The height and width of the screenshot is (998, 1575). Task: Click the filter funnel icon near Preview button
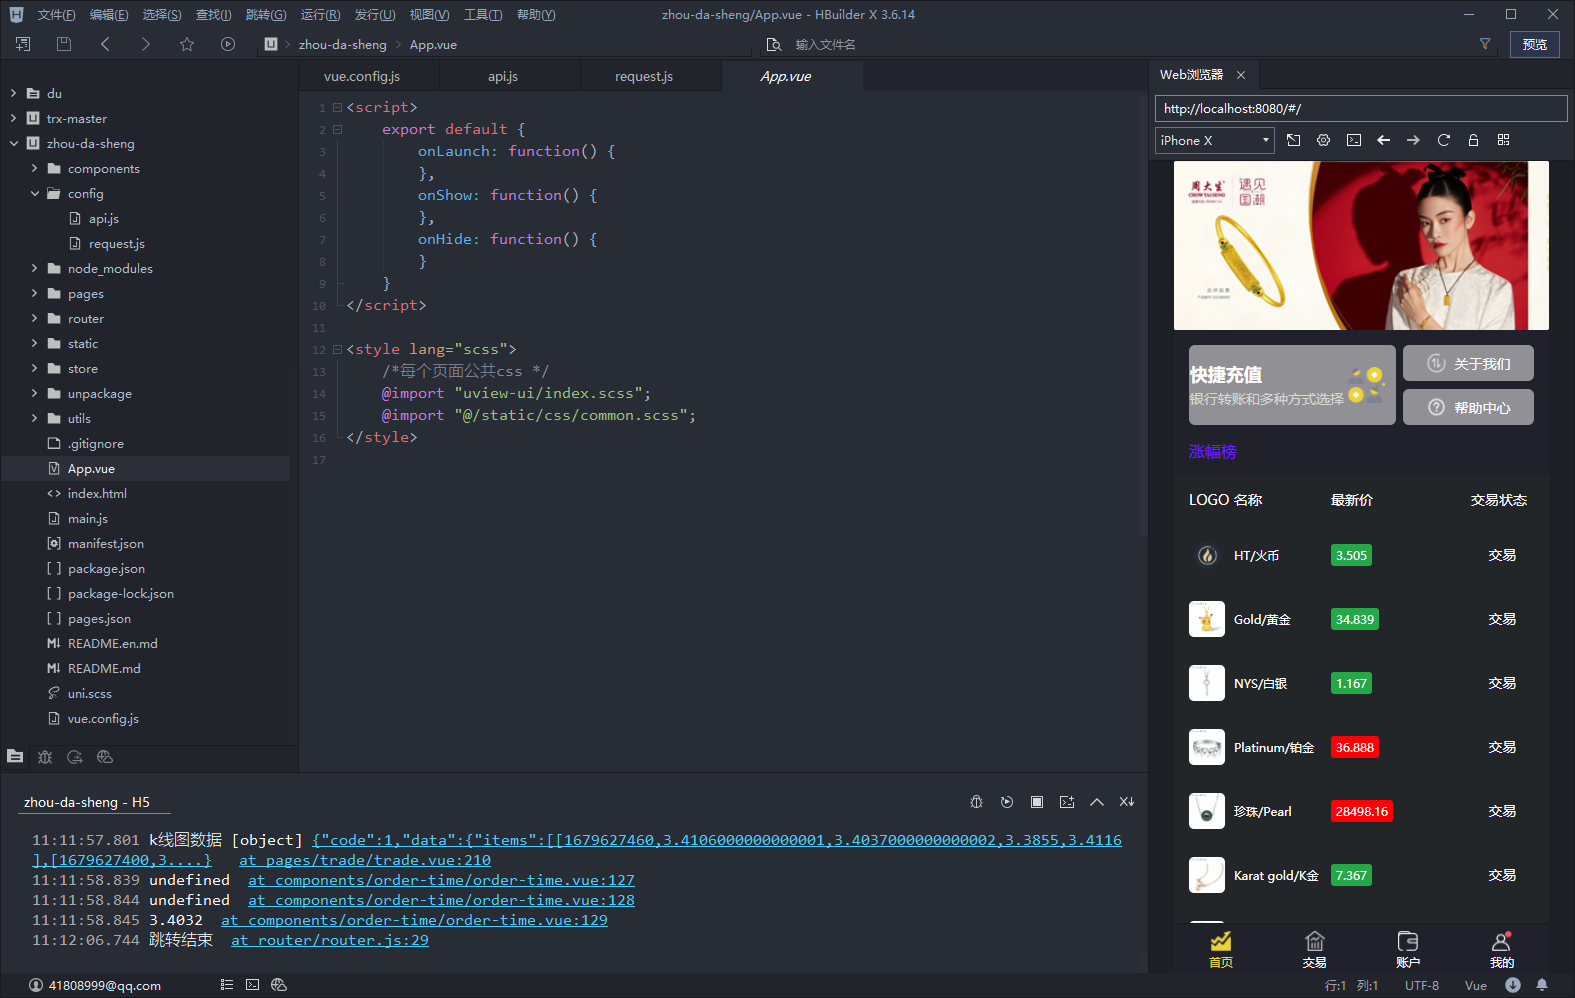[x=1485, y=44]
